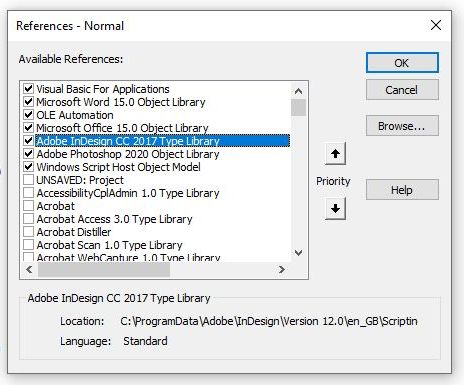Click the Location path text
Image resolution: width=464 pixels, height=385 pixels.
tap(269, 321)
